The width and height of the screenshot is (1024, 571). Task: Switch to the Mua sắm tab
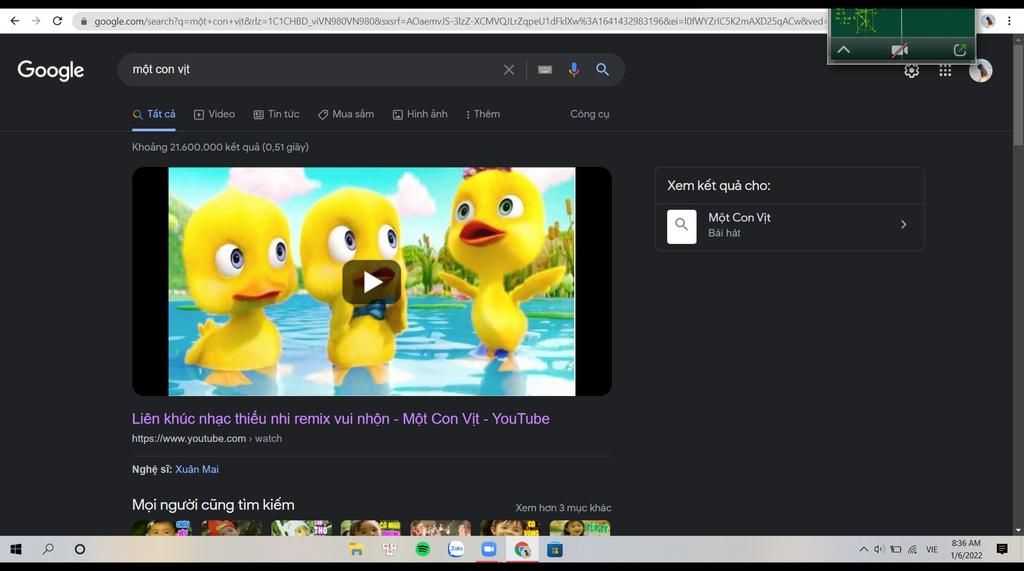(345, 114)
